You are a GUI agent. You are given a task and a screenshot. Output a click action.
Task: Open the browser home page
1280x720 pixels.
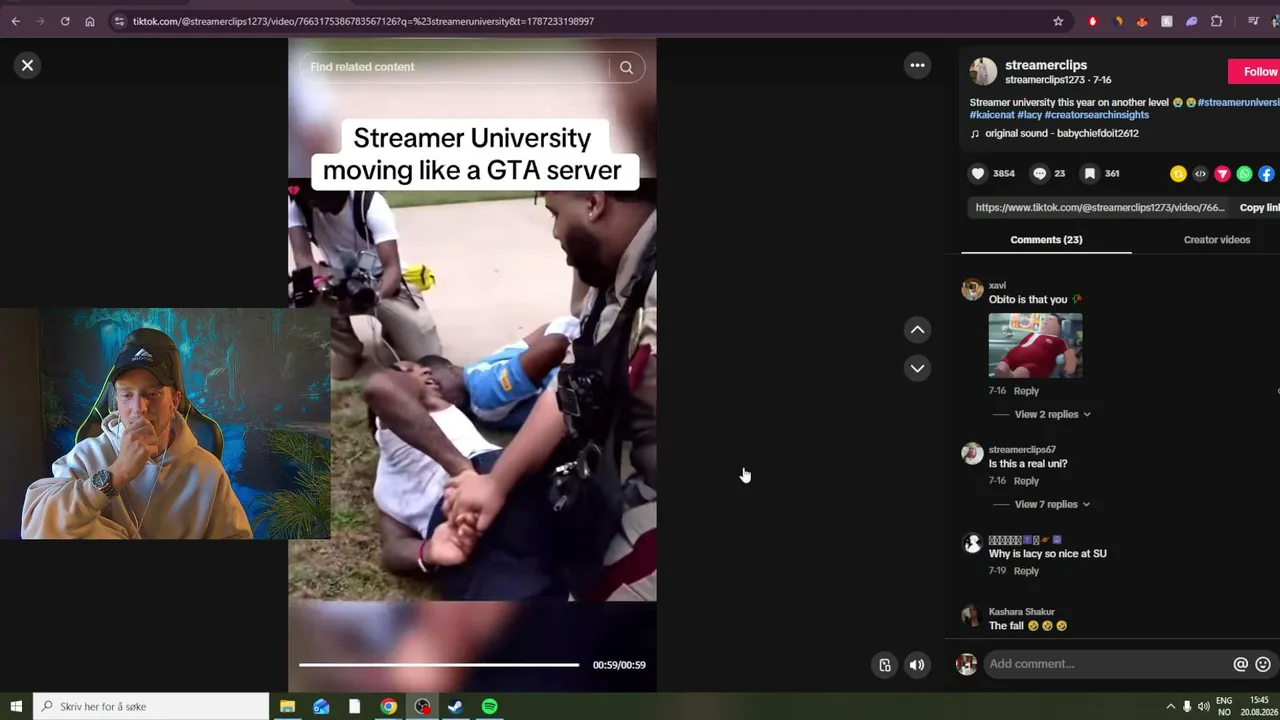[x=90, y=21]
